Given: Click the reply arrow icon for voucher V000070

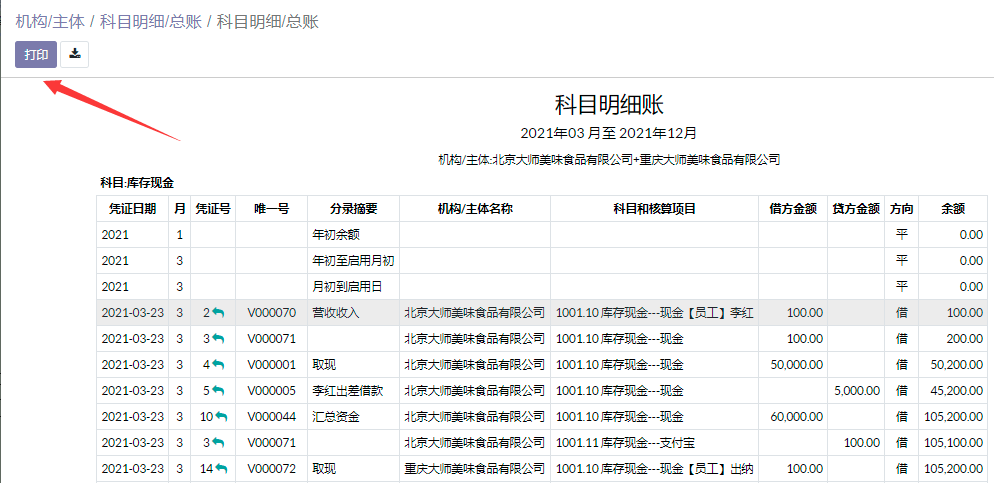Looking at the screenshot, I should point(218,312).
